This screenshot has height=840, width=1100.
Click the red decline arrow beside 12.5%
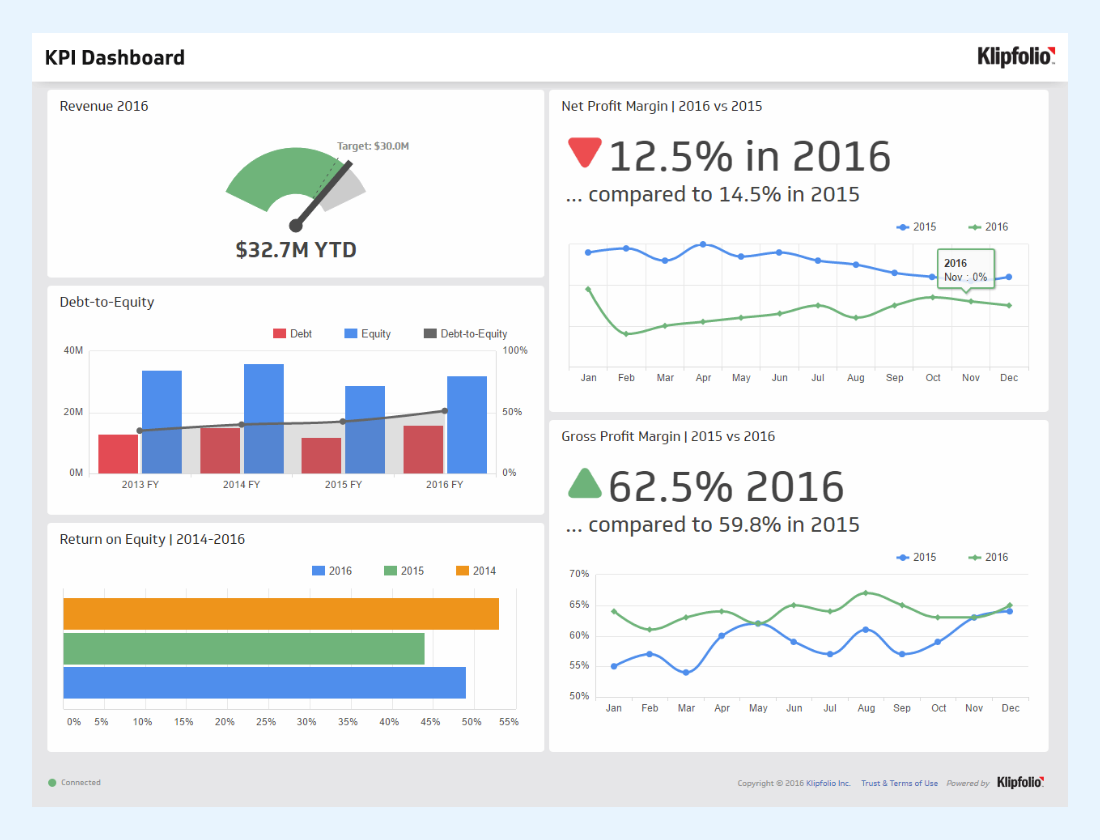pos(584,152)
